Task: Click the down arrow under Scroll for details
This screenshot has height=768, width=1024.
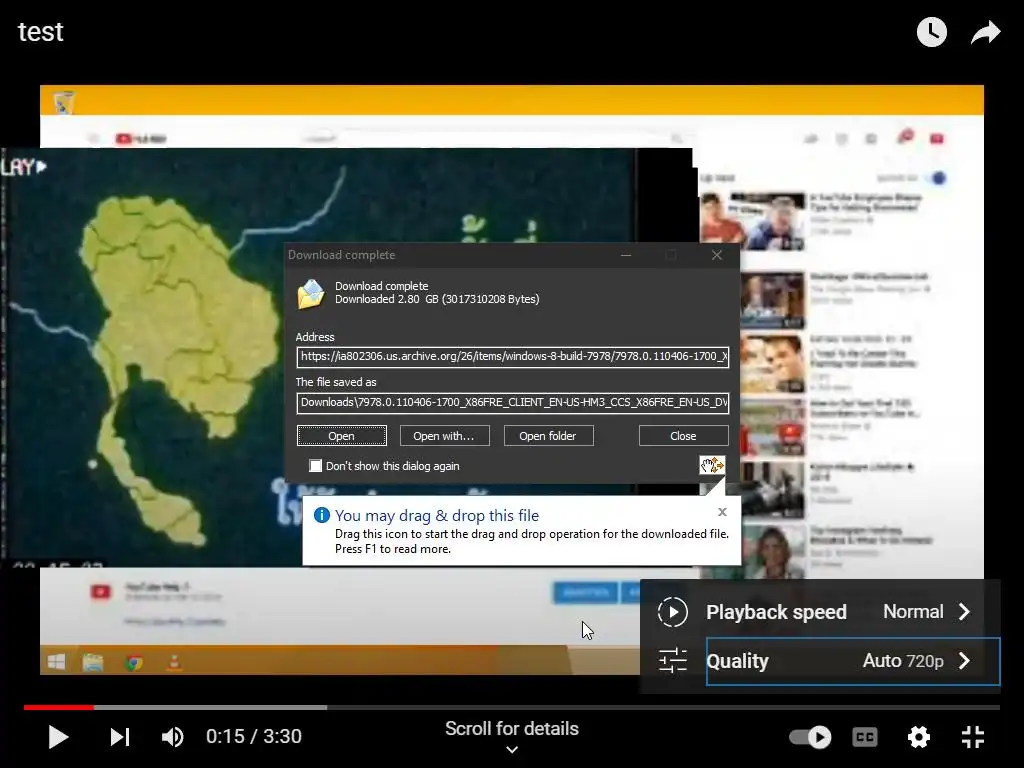Action: 512,750
